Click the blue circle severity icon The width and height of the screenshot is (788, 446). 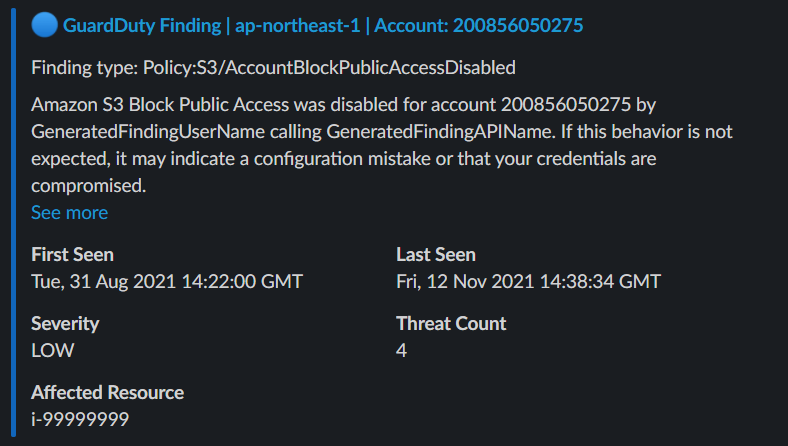[x=43, y=26]
